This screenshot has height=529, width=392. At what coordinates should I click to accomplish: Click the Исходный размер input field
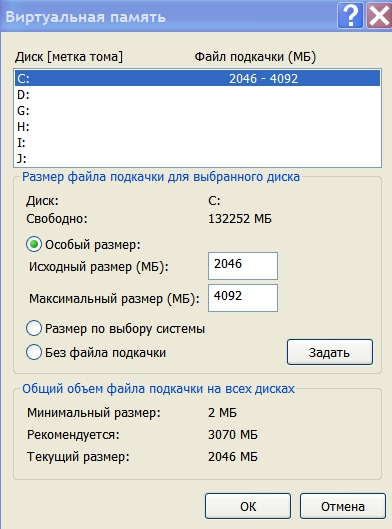tap(243, 266)
